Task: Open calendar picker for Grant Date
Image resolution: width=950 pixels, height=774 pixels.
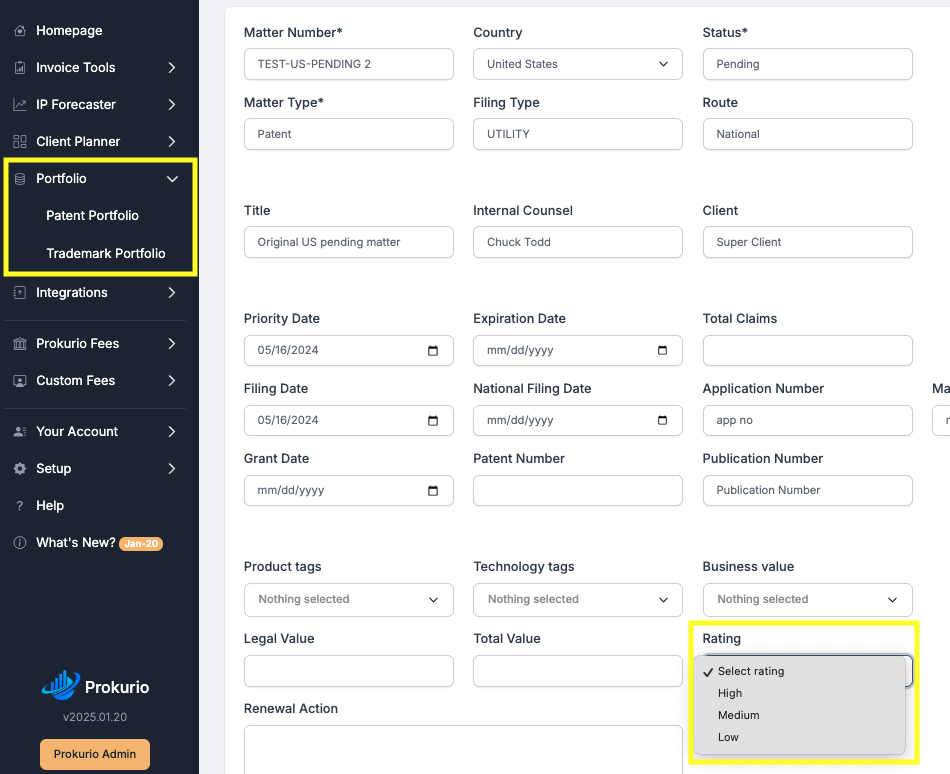Action: (x=433, y=491)
